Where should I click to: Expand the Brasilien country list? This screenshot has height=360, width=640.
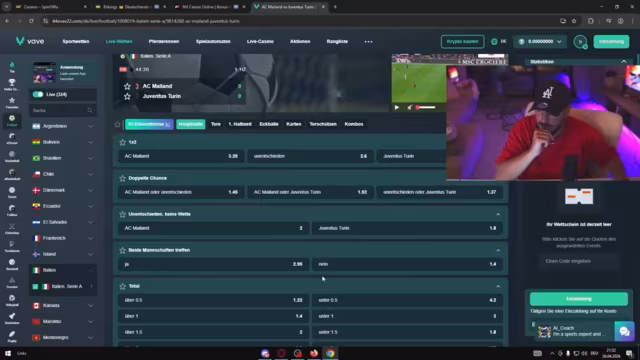coord(90,158)
